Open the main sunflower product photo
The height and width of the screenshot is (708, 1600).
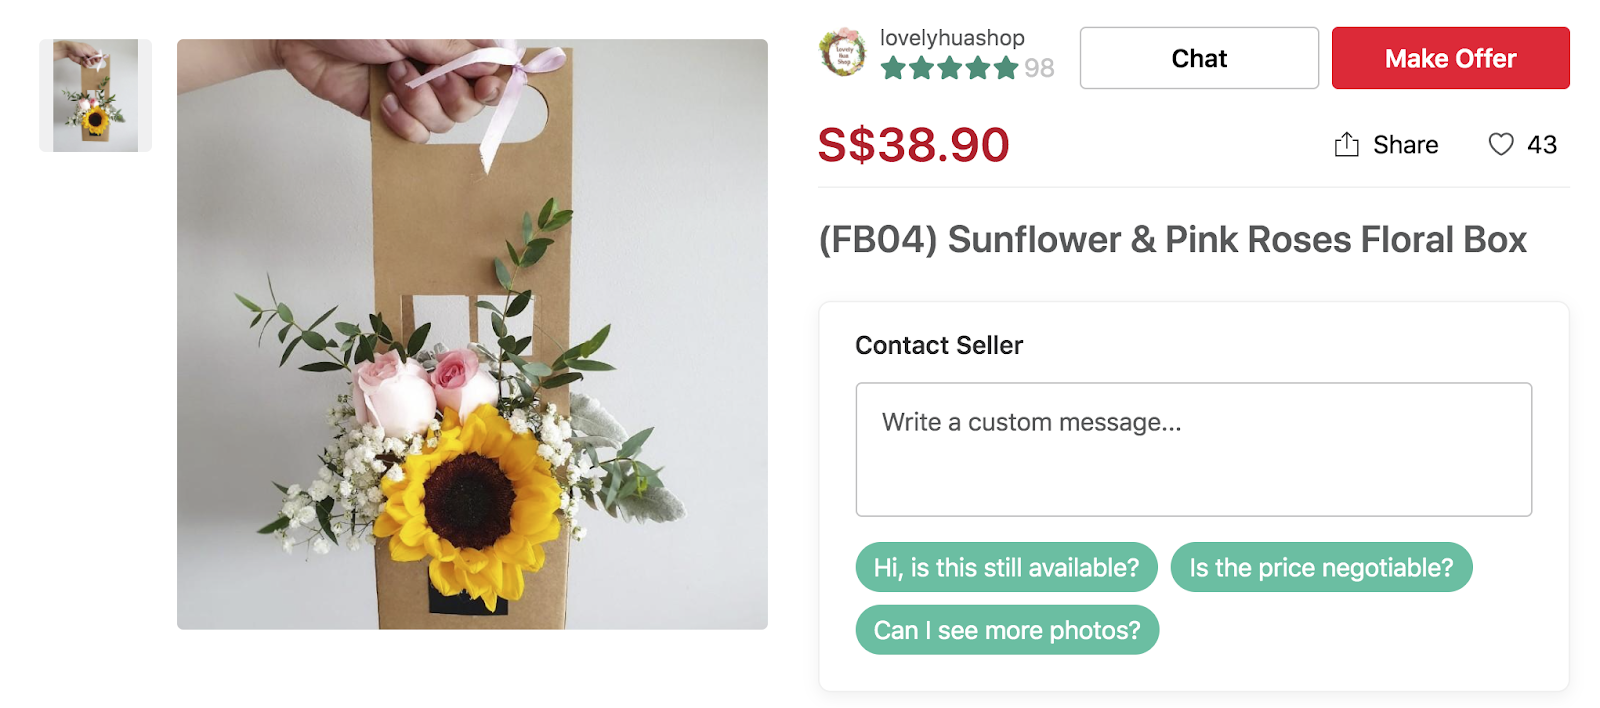tap(472, 334)
